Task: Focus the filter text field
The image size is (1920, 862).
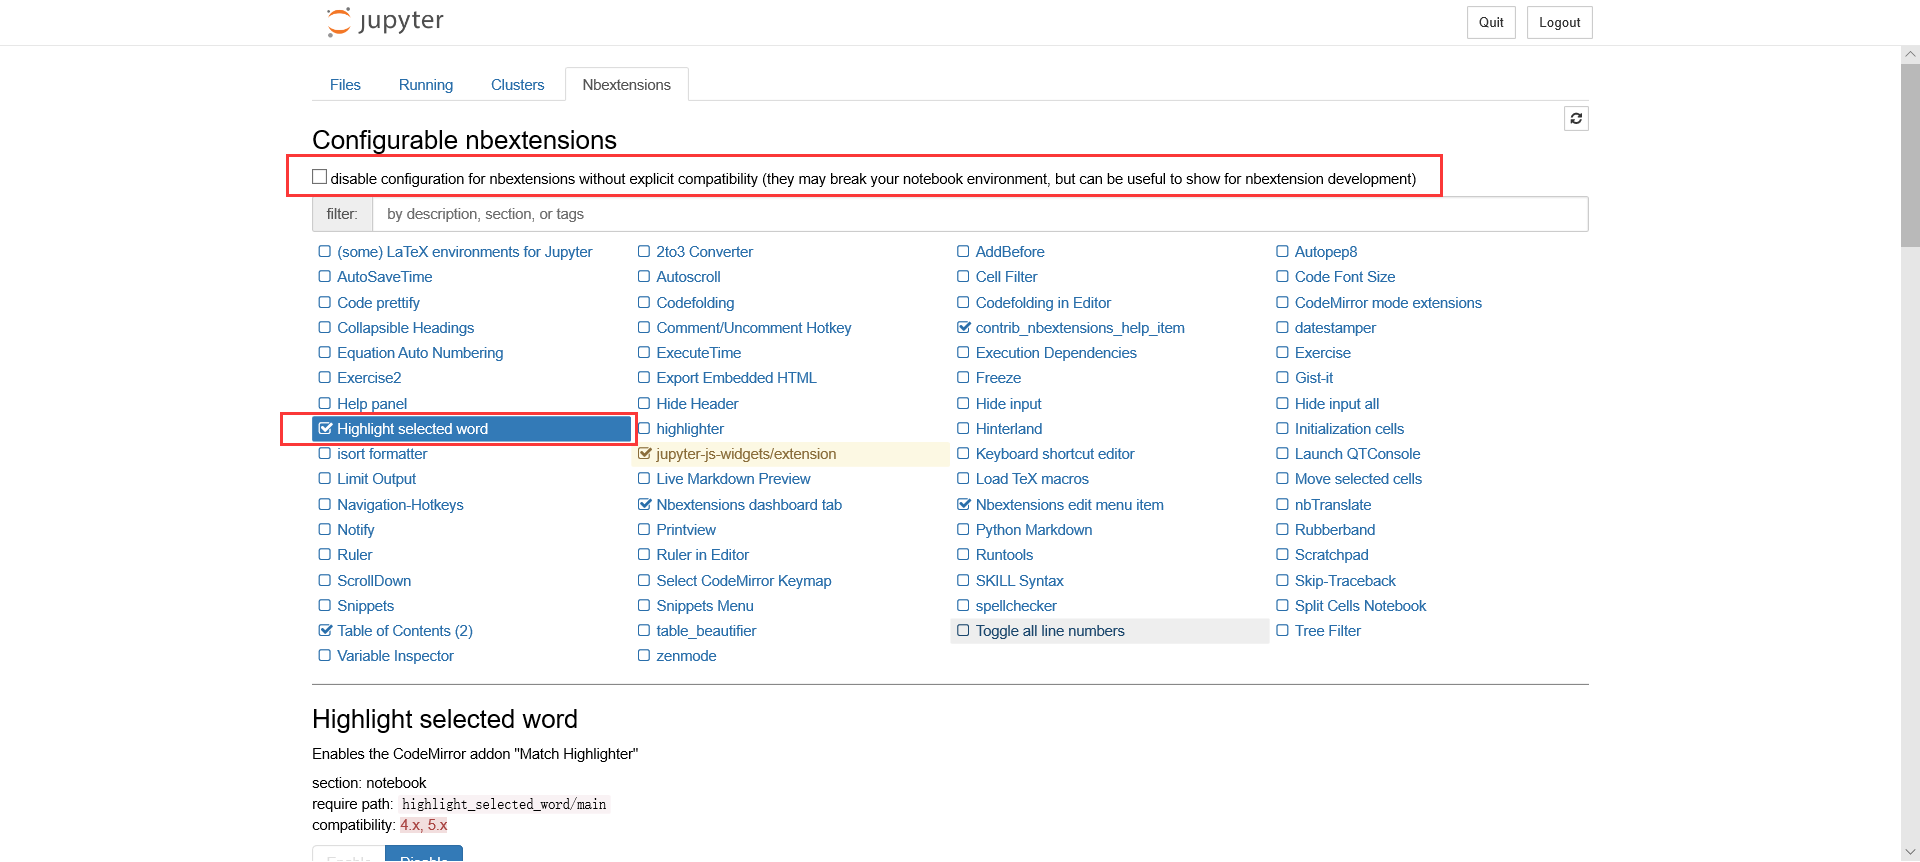Action: click(980, 214)
